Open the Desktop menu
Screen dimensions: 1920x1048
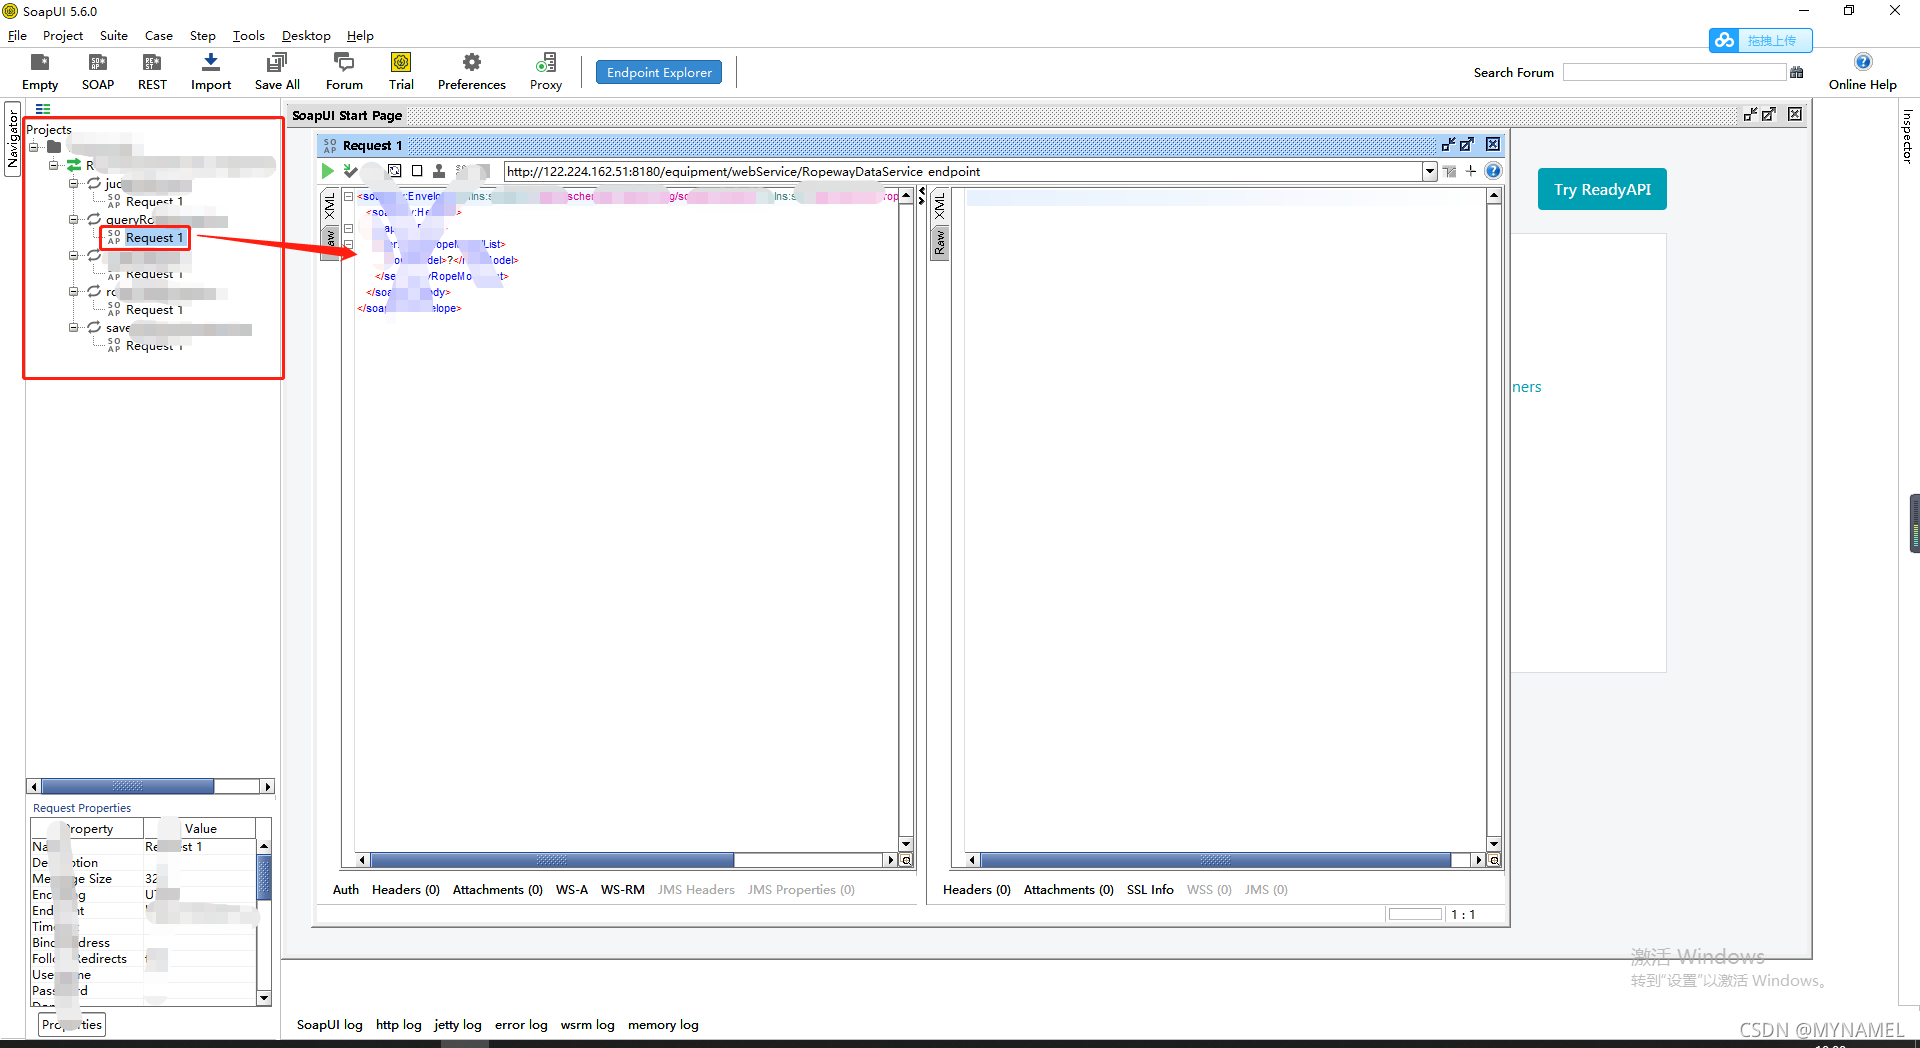pyautogui.click(x=306, y=36)
